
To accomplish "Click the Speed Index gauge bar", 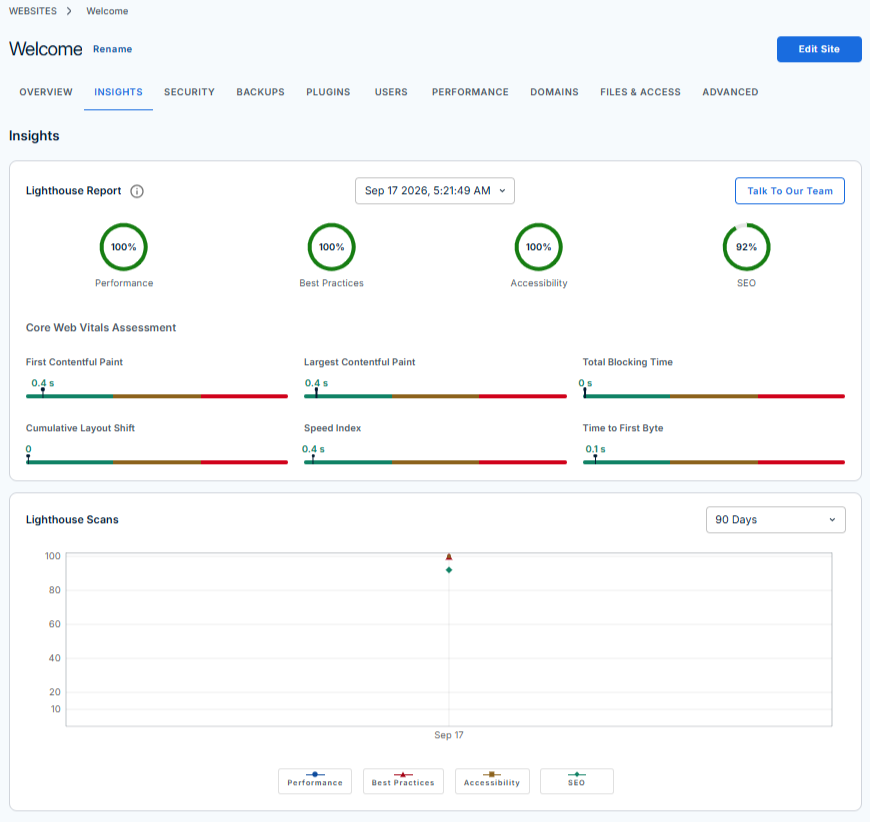I will pos(436,462).
